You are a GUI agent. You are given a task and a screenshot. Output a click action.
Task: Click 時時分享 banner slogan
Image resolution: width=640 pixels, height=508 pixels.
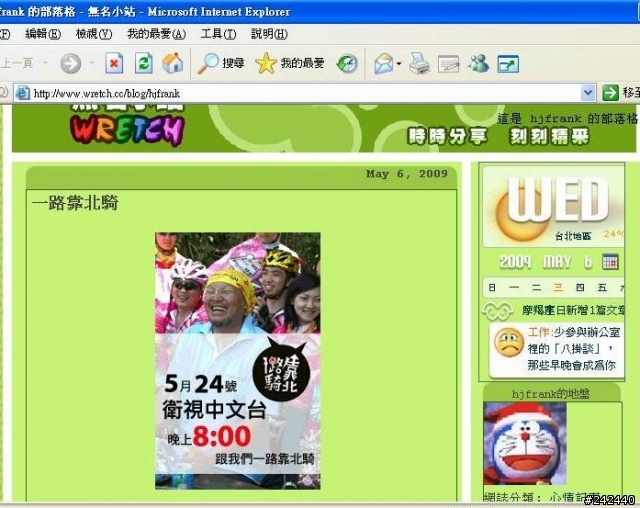click(448, 136)
